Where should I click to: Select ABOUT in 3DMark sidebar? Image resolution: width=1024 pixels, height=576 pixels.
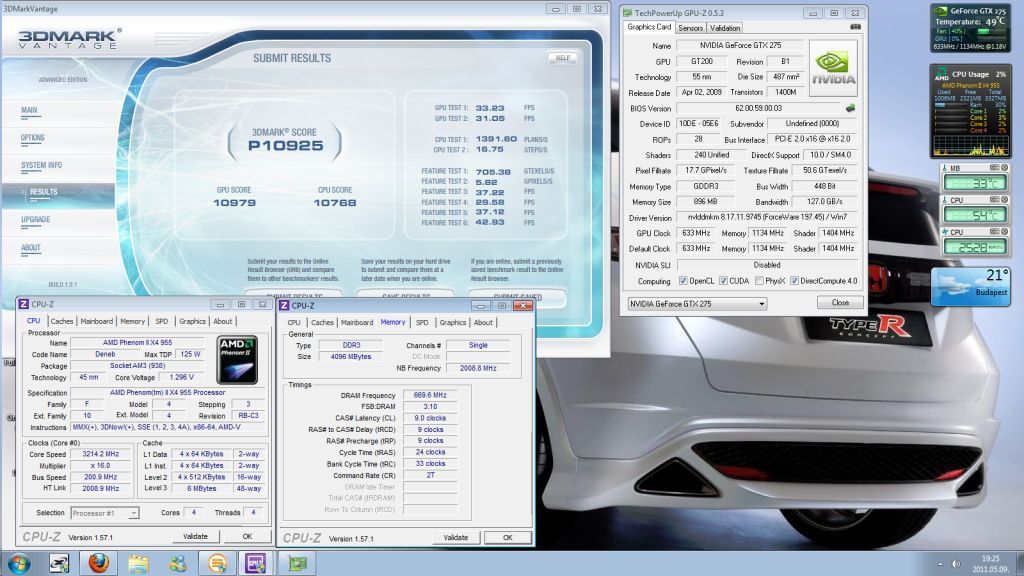point(30,248)
